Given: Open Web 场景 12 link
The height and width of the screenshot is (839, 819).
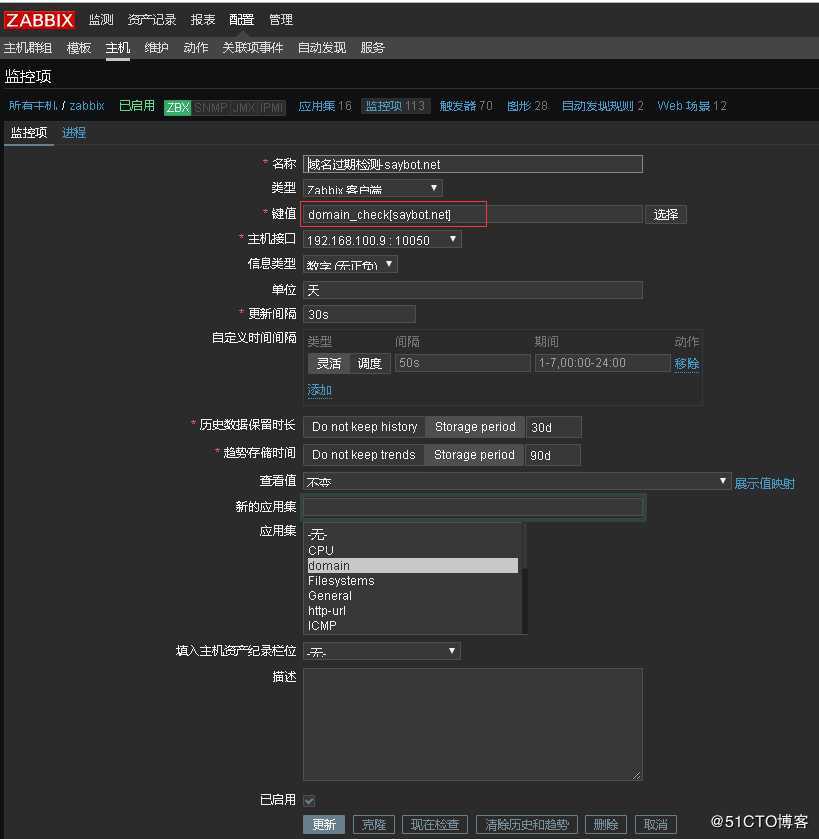Looking at the screenshot, I should coord(692,106).
